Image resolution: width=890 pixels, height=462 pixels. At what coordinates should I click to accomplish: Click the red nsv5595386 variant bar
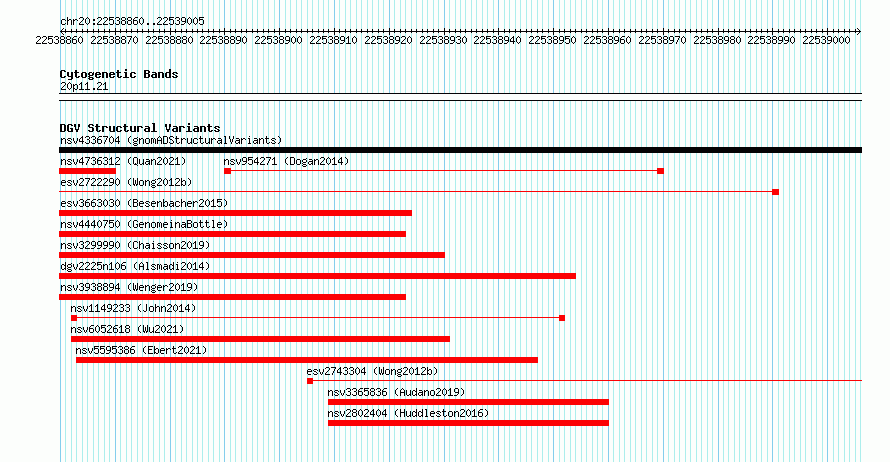pyautogui.click(x=307, y=360)
